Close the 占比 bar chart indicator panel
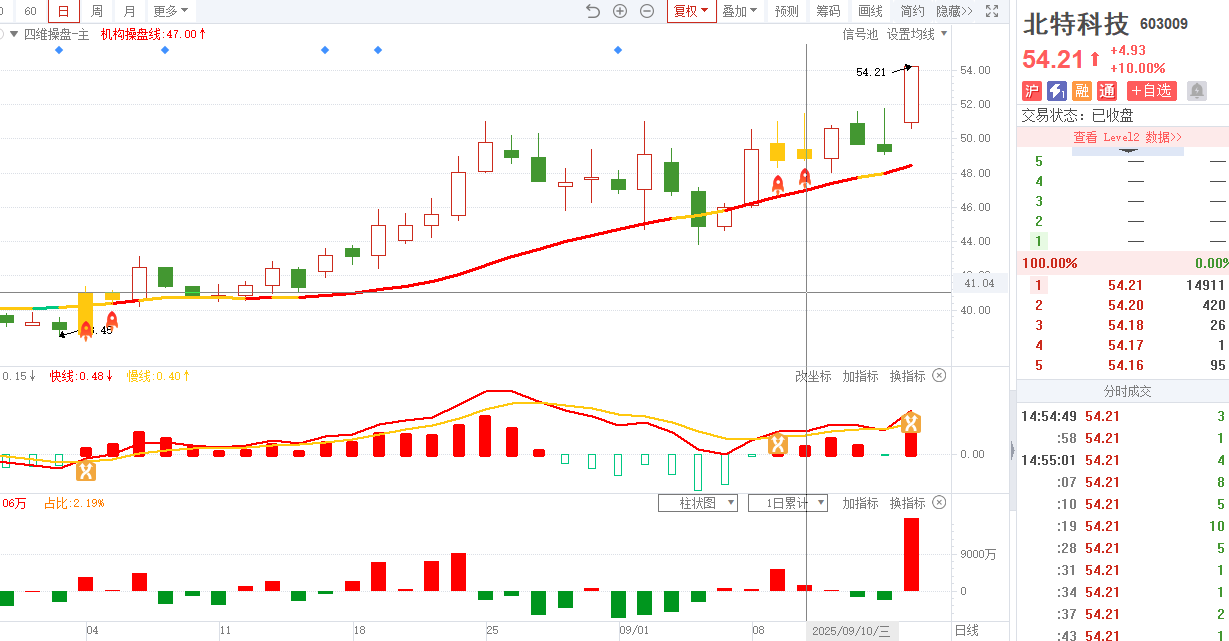The width and height of the screenshot is (1229, 641). pyautogui.click(x=939, y=503)
